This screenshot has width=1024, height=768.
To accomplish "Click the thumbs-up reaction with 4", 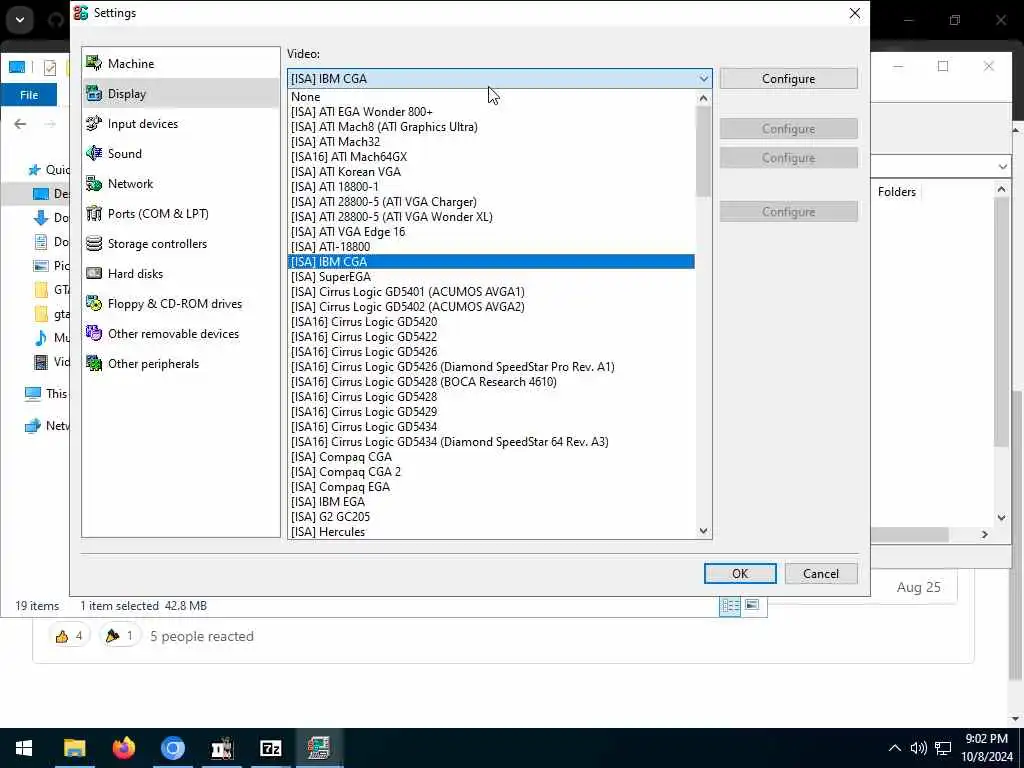I will coord(69,636).
